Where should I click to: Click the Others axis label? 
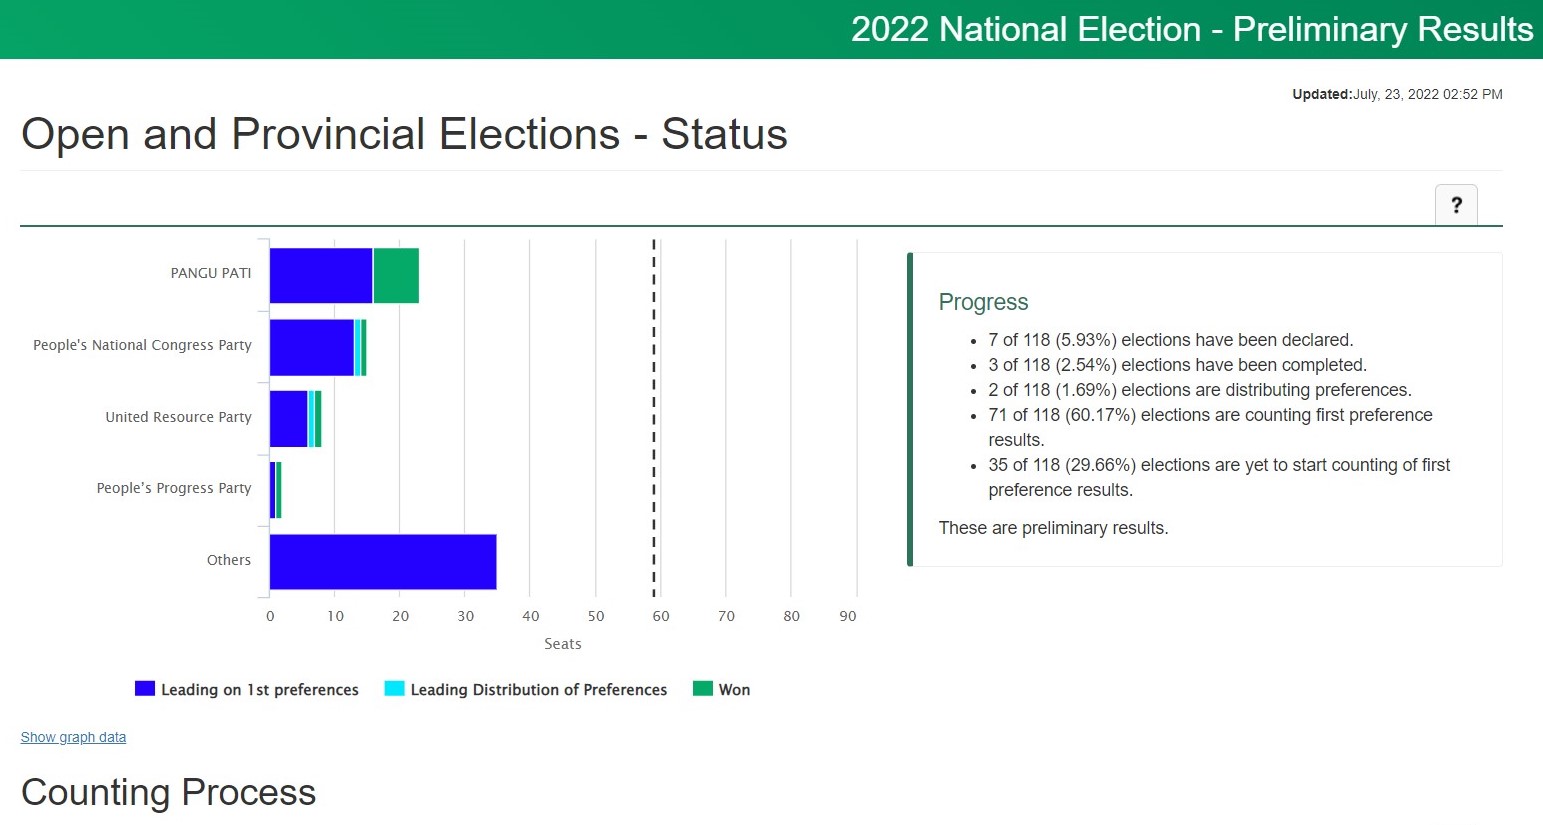point(229,560)
